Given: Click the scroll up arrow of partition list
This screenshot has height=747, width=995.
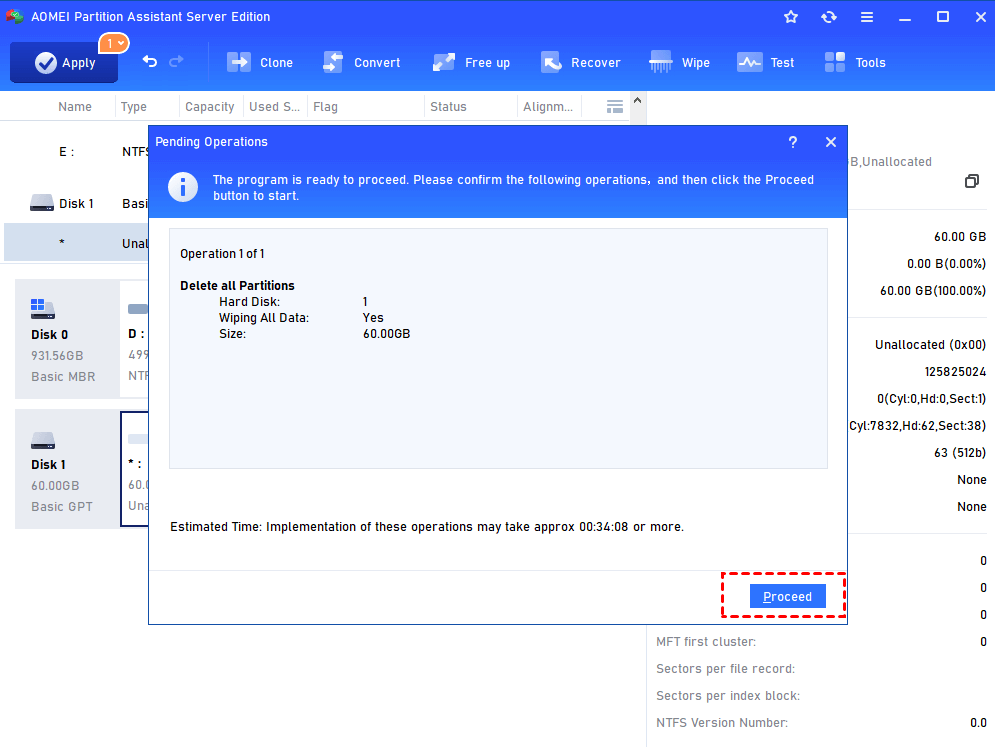Looking at the screenshot, I should [638, 100].
